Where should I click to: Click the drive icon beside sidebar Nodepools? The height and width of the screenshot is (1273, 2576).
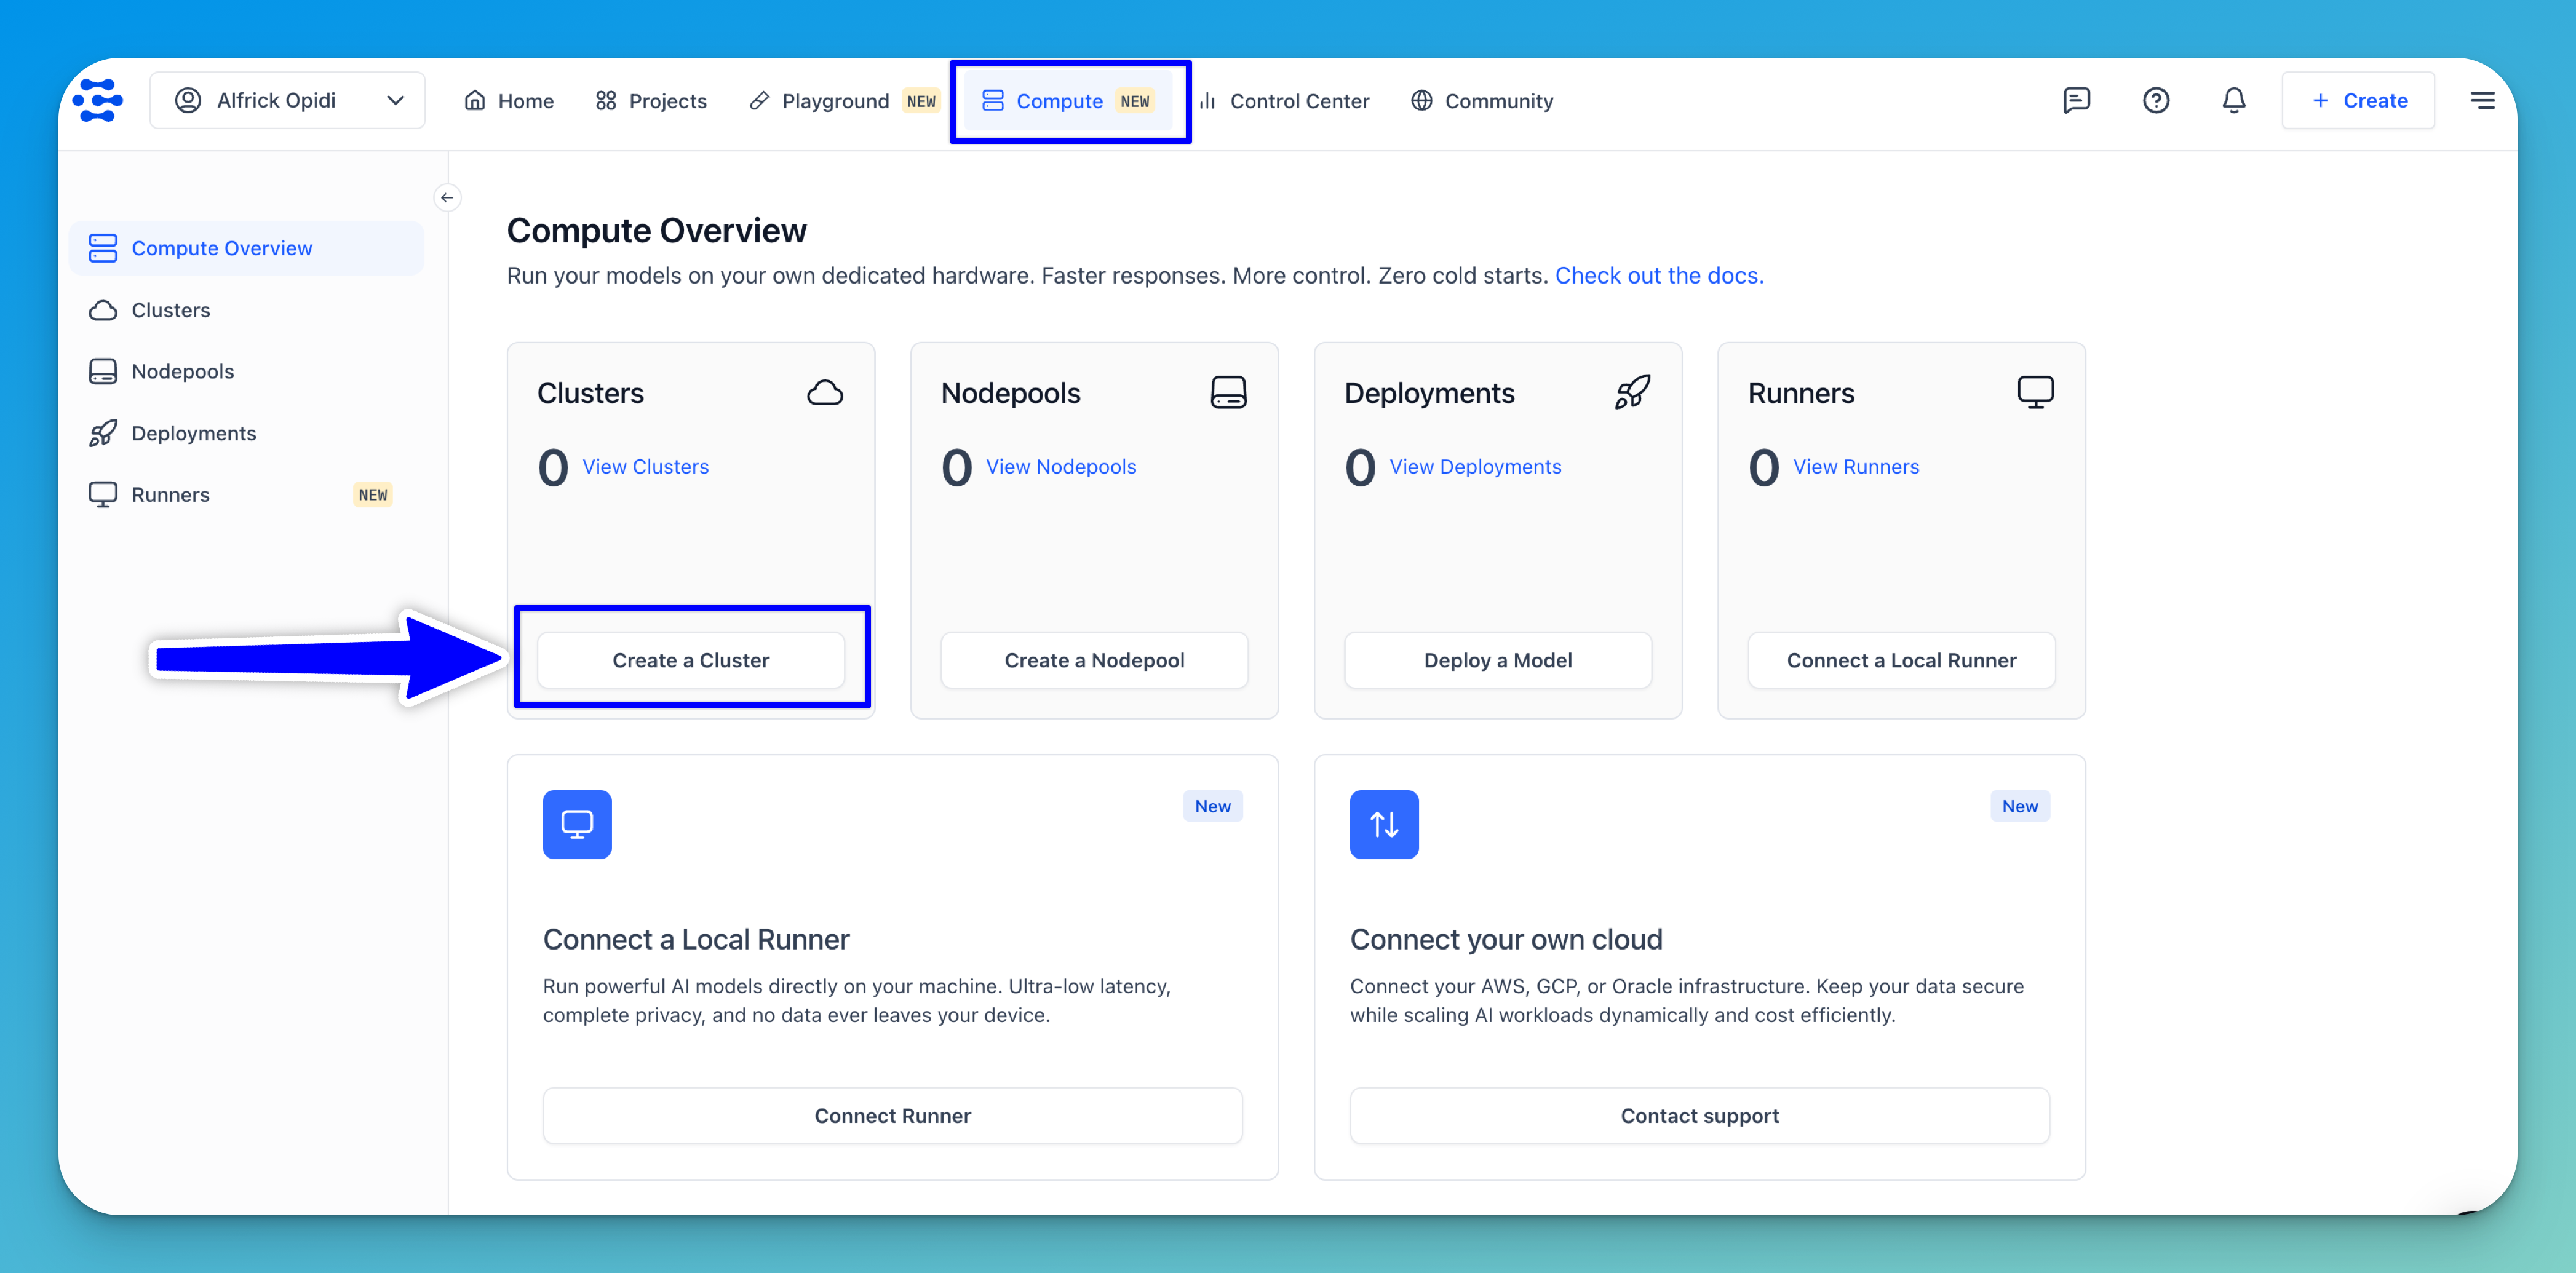pos(103,371)
